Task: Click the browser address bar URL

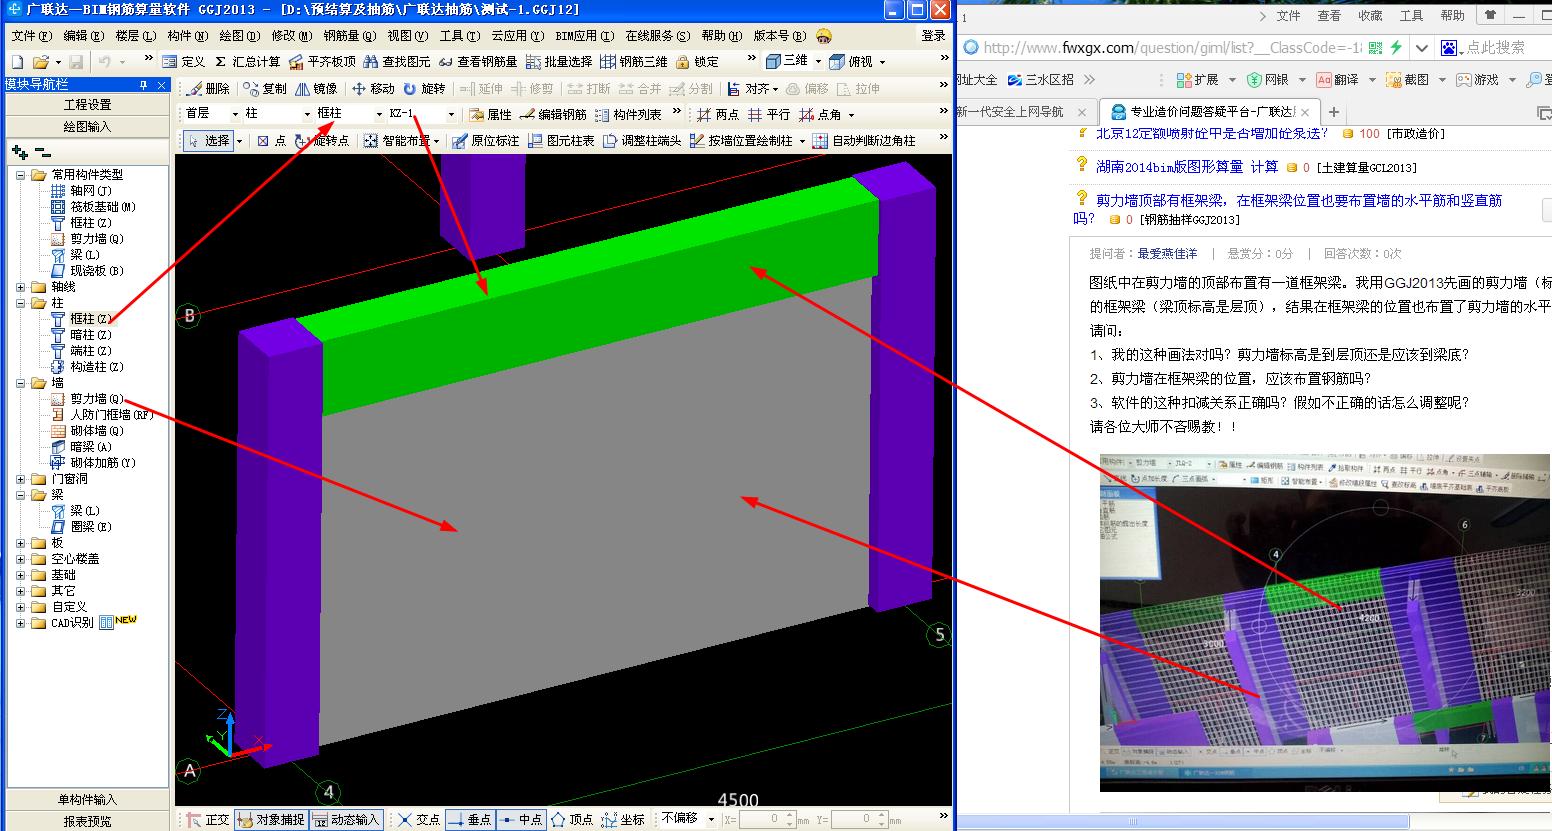Action: click(x=1171, y=48)
